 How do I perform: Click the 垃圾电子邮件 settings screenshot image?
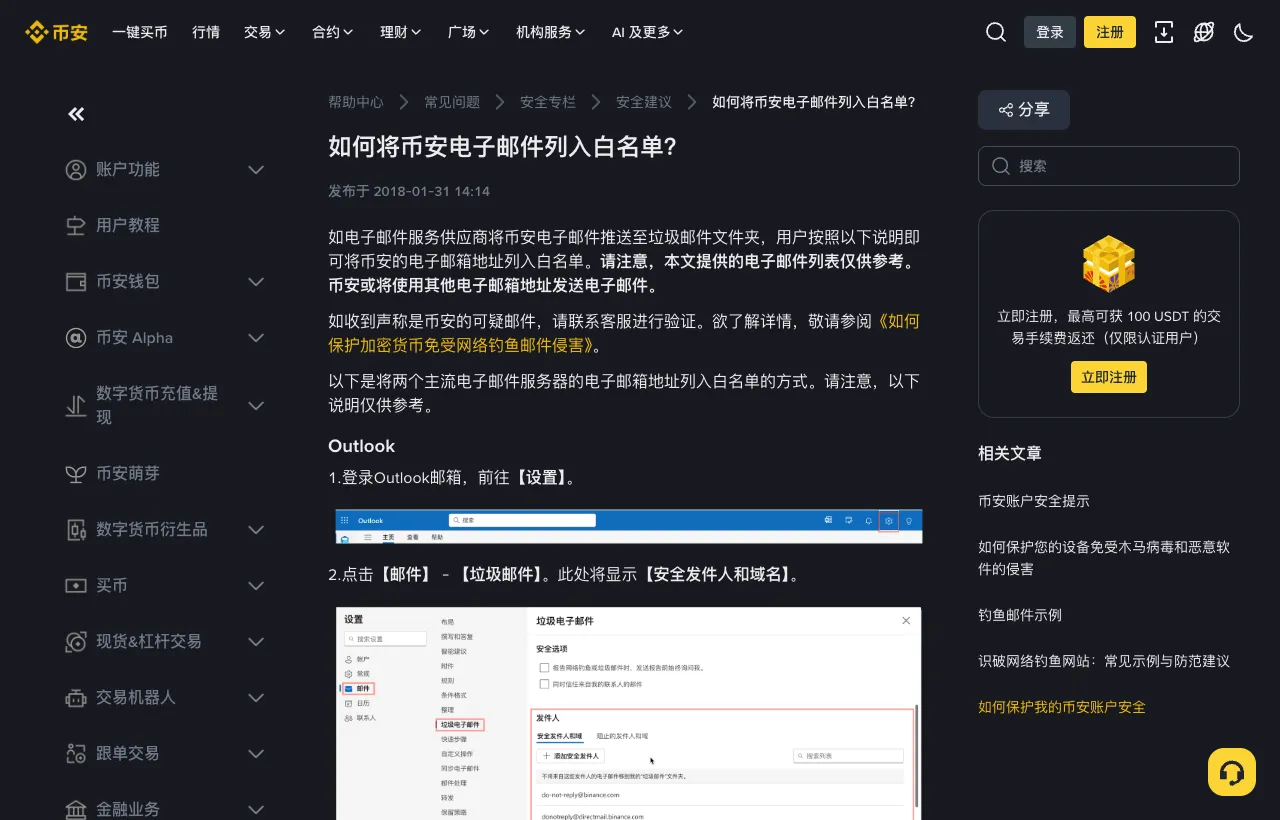coord(629,713)
